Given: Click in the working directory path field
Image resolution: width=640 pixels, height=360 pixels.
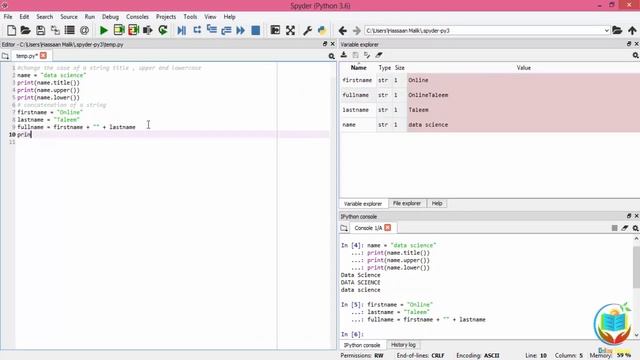Looking at the screenshot, I should click(x=484, y=31).
